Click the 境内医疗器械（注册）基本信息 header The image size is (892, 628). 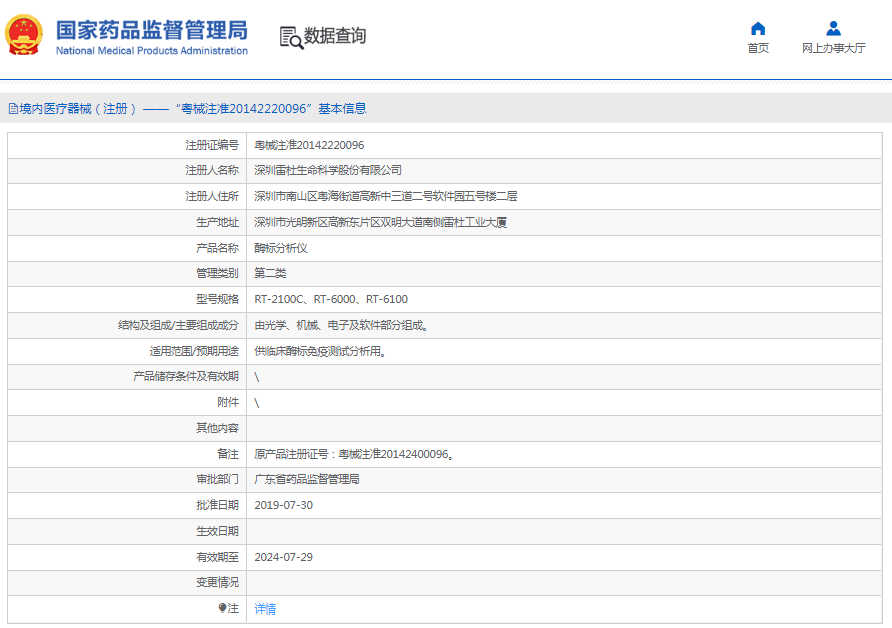tap(187, 109)
